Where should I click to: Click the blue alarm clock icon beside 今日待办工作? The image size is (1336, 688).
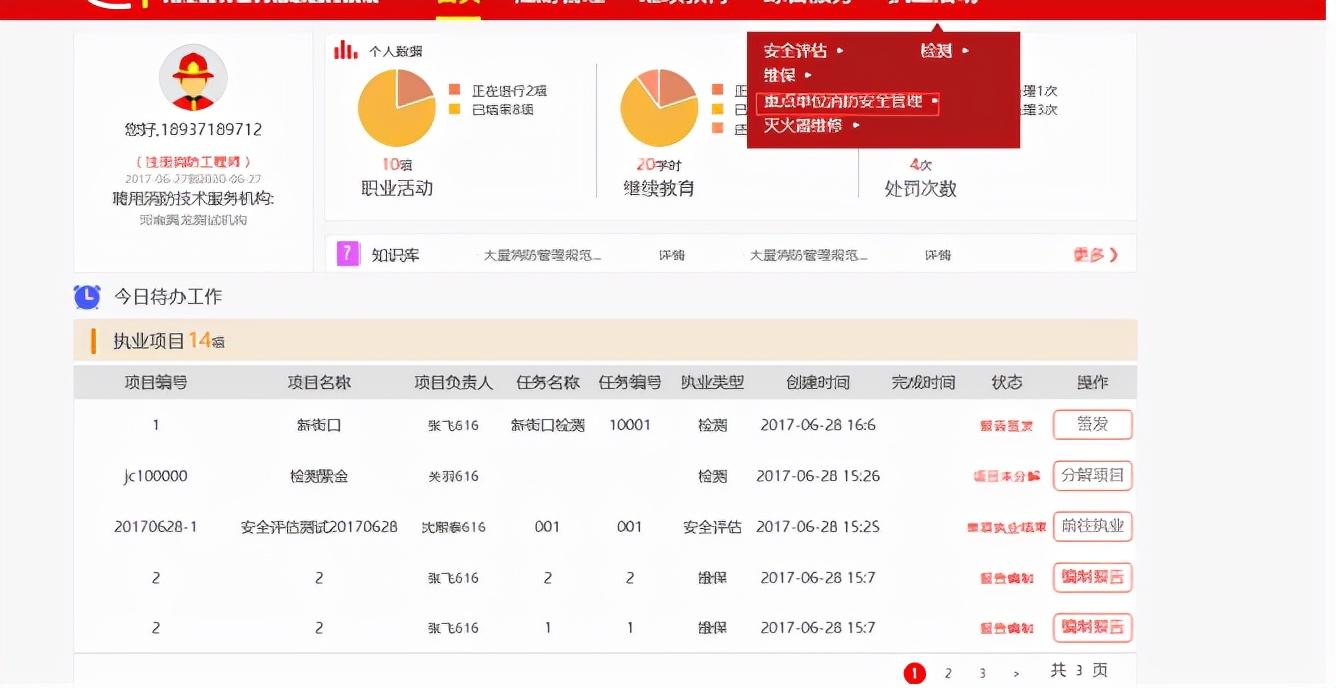(x=87, y=297)
